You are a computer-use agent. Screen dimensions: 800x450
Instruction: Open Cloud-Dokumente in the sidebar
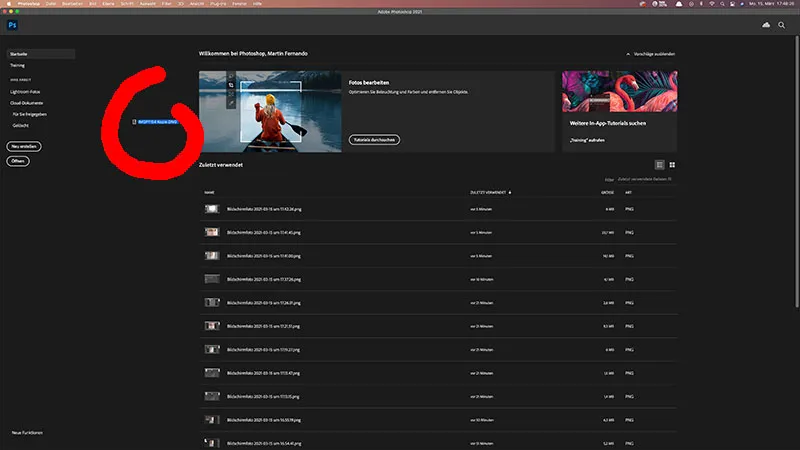27,103
